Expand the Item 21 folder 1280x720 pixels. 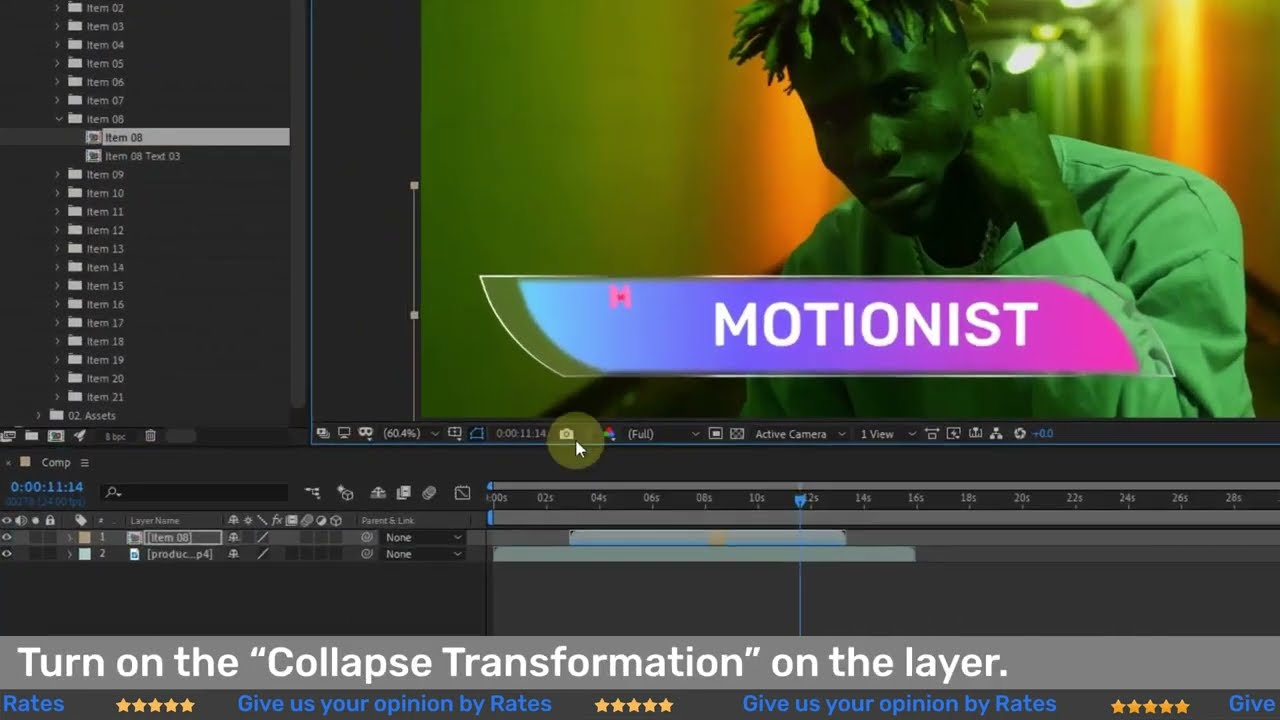point(58,397)
